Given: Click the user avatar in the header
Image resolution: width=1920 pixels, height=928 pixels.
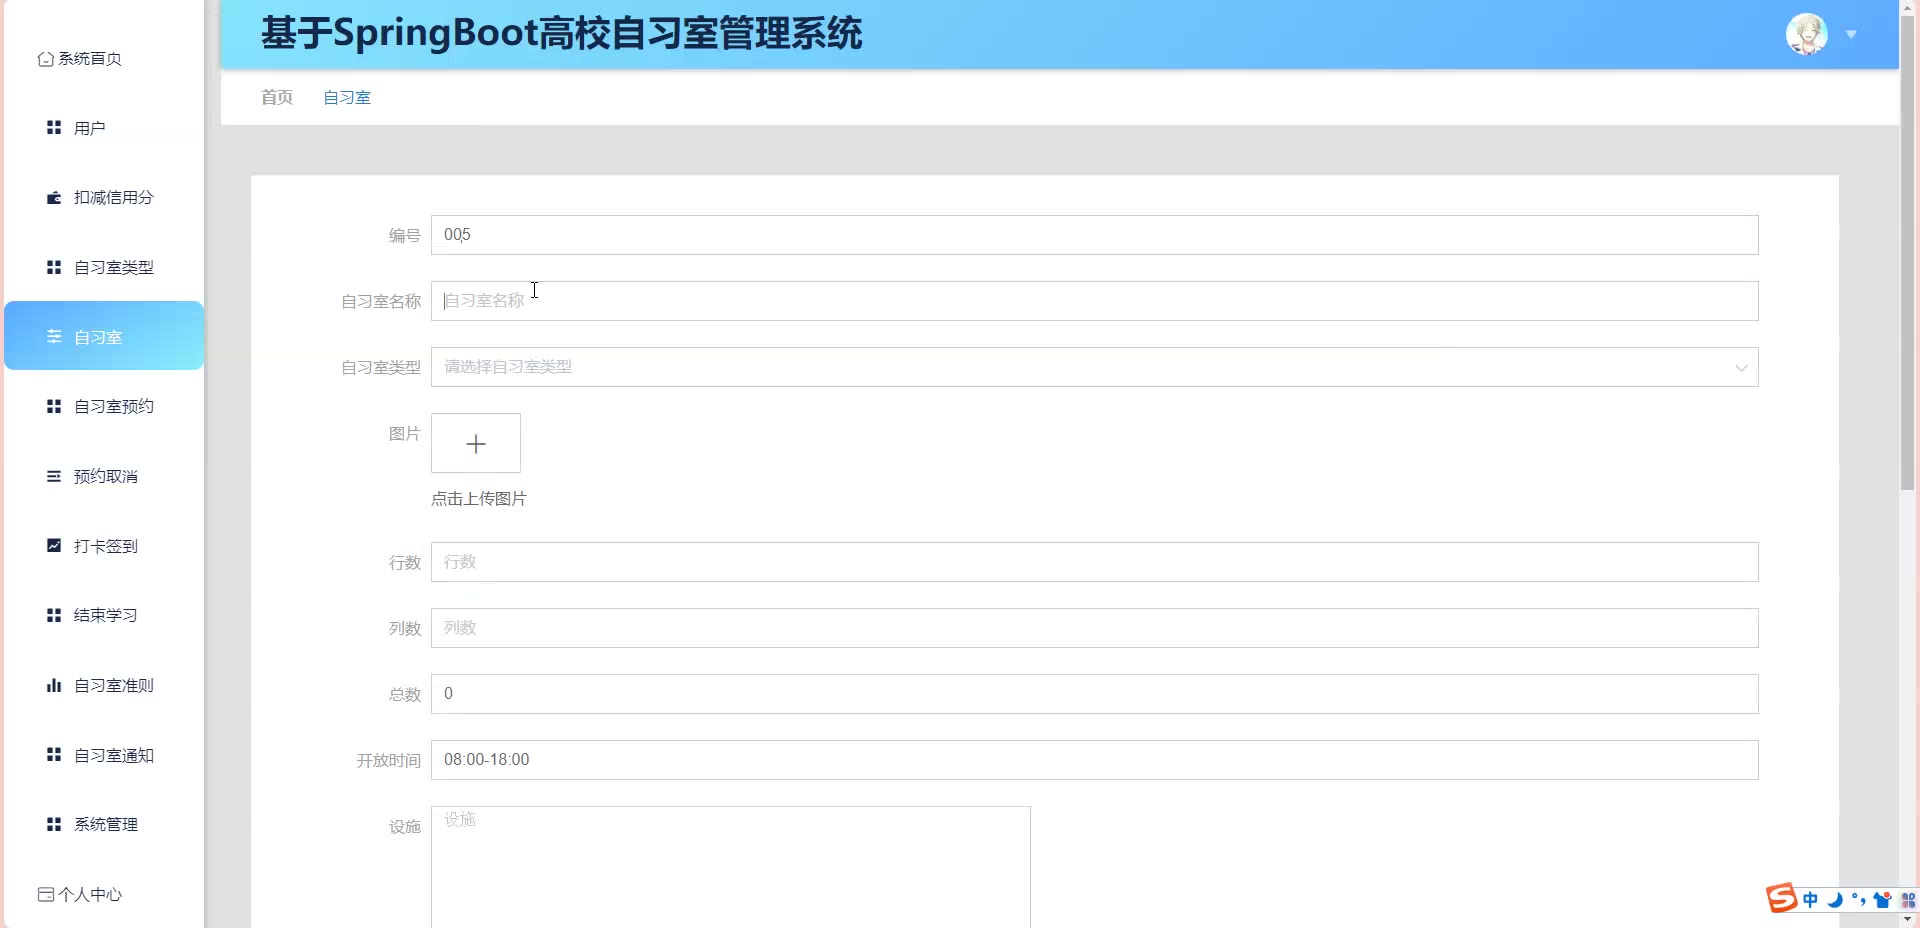Looking at the screenshot, I should [x=1807, y=34].
